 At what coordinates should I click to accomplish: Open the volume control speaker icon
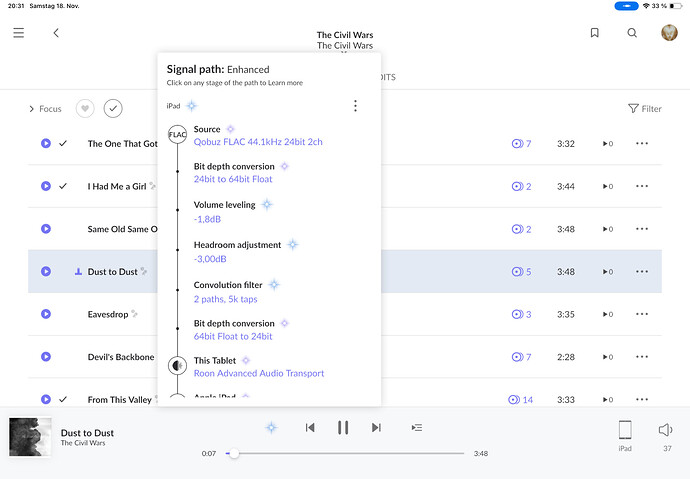click(x=666, y=430)
